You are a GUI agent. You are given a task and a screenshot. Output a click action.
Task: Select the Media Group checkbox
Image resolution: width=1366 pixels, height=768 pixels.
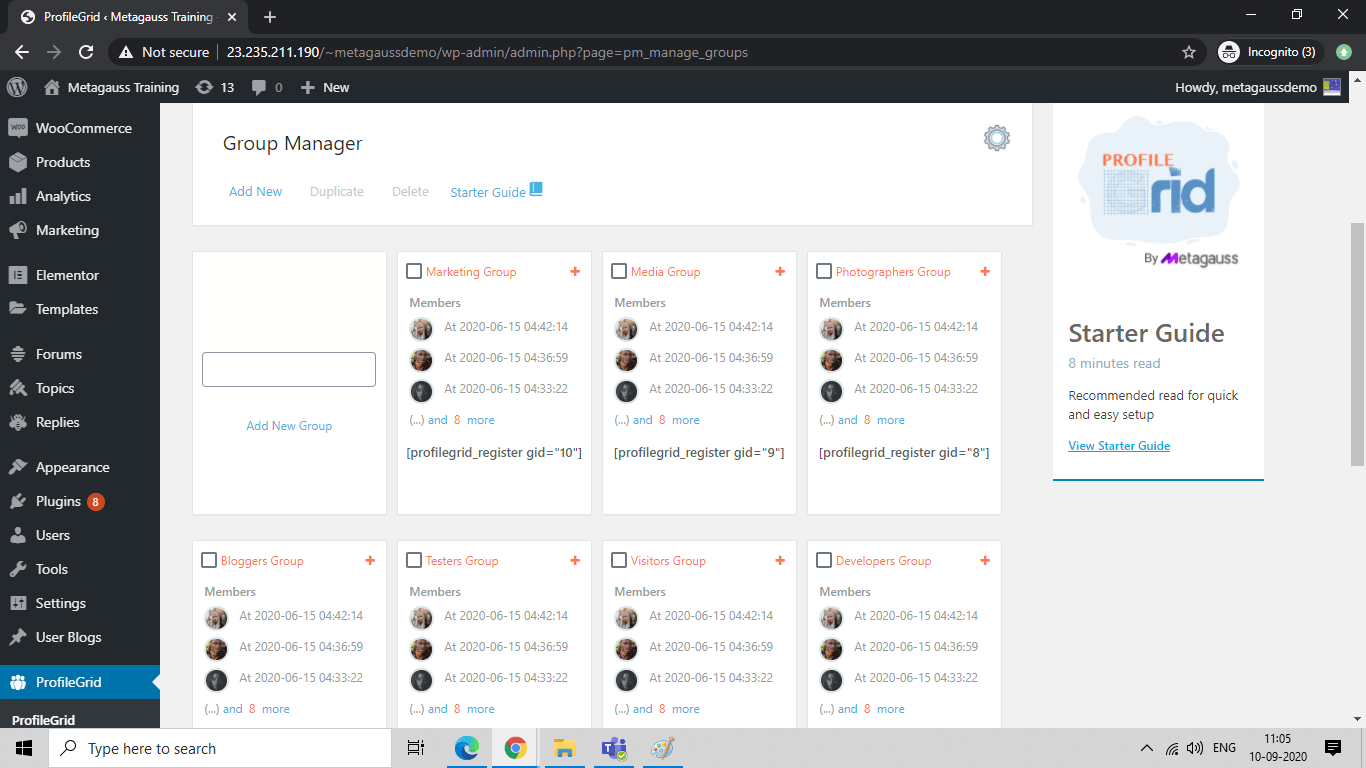point(618,271)
